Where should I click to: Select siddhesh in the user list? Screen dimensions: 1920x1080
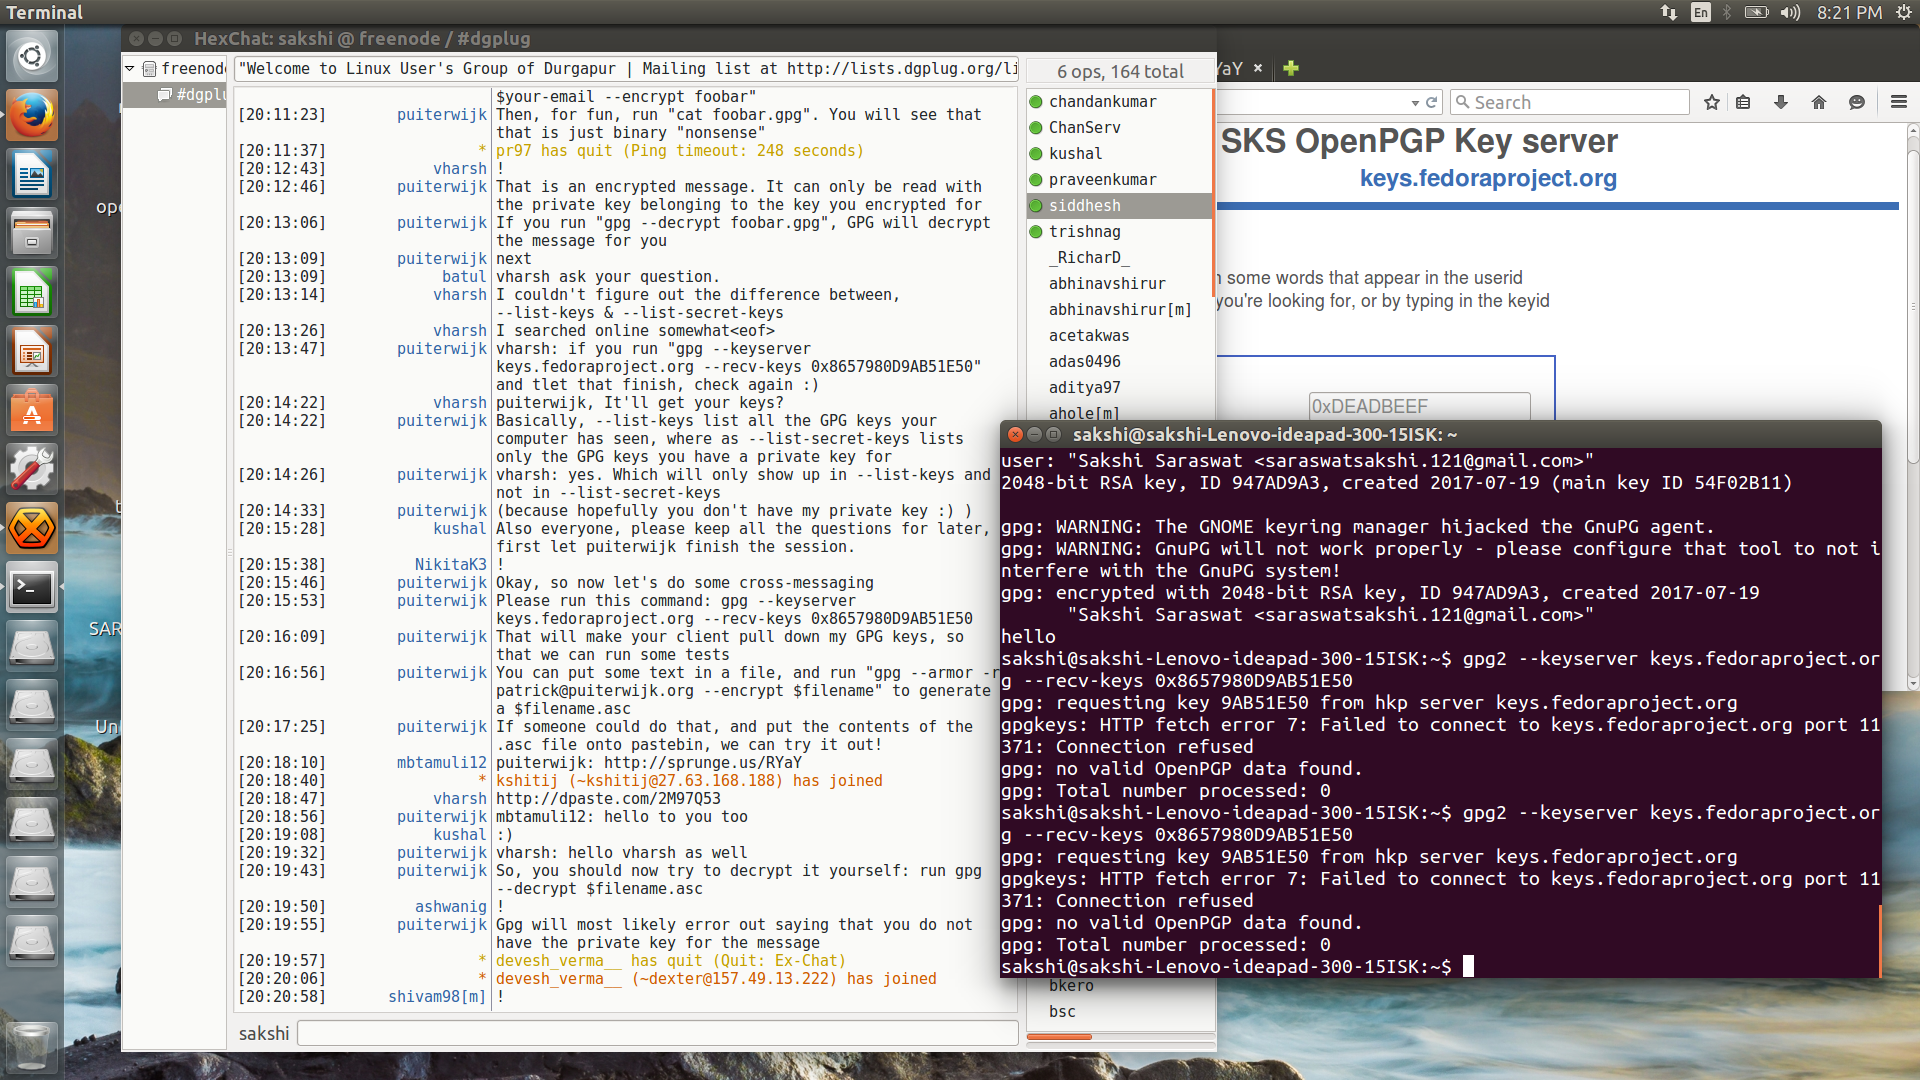[x=1119, y=205]
